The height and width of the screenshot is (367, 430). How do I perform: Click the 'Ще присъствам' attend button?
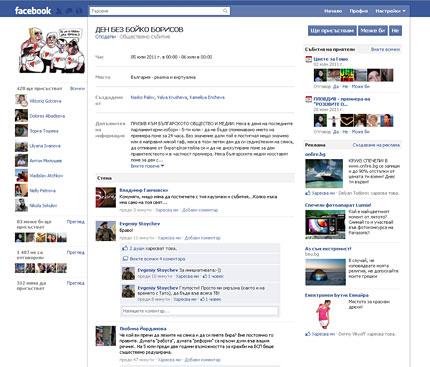332,31
